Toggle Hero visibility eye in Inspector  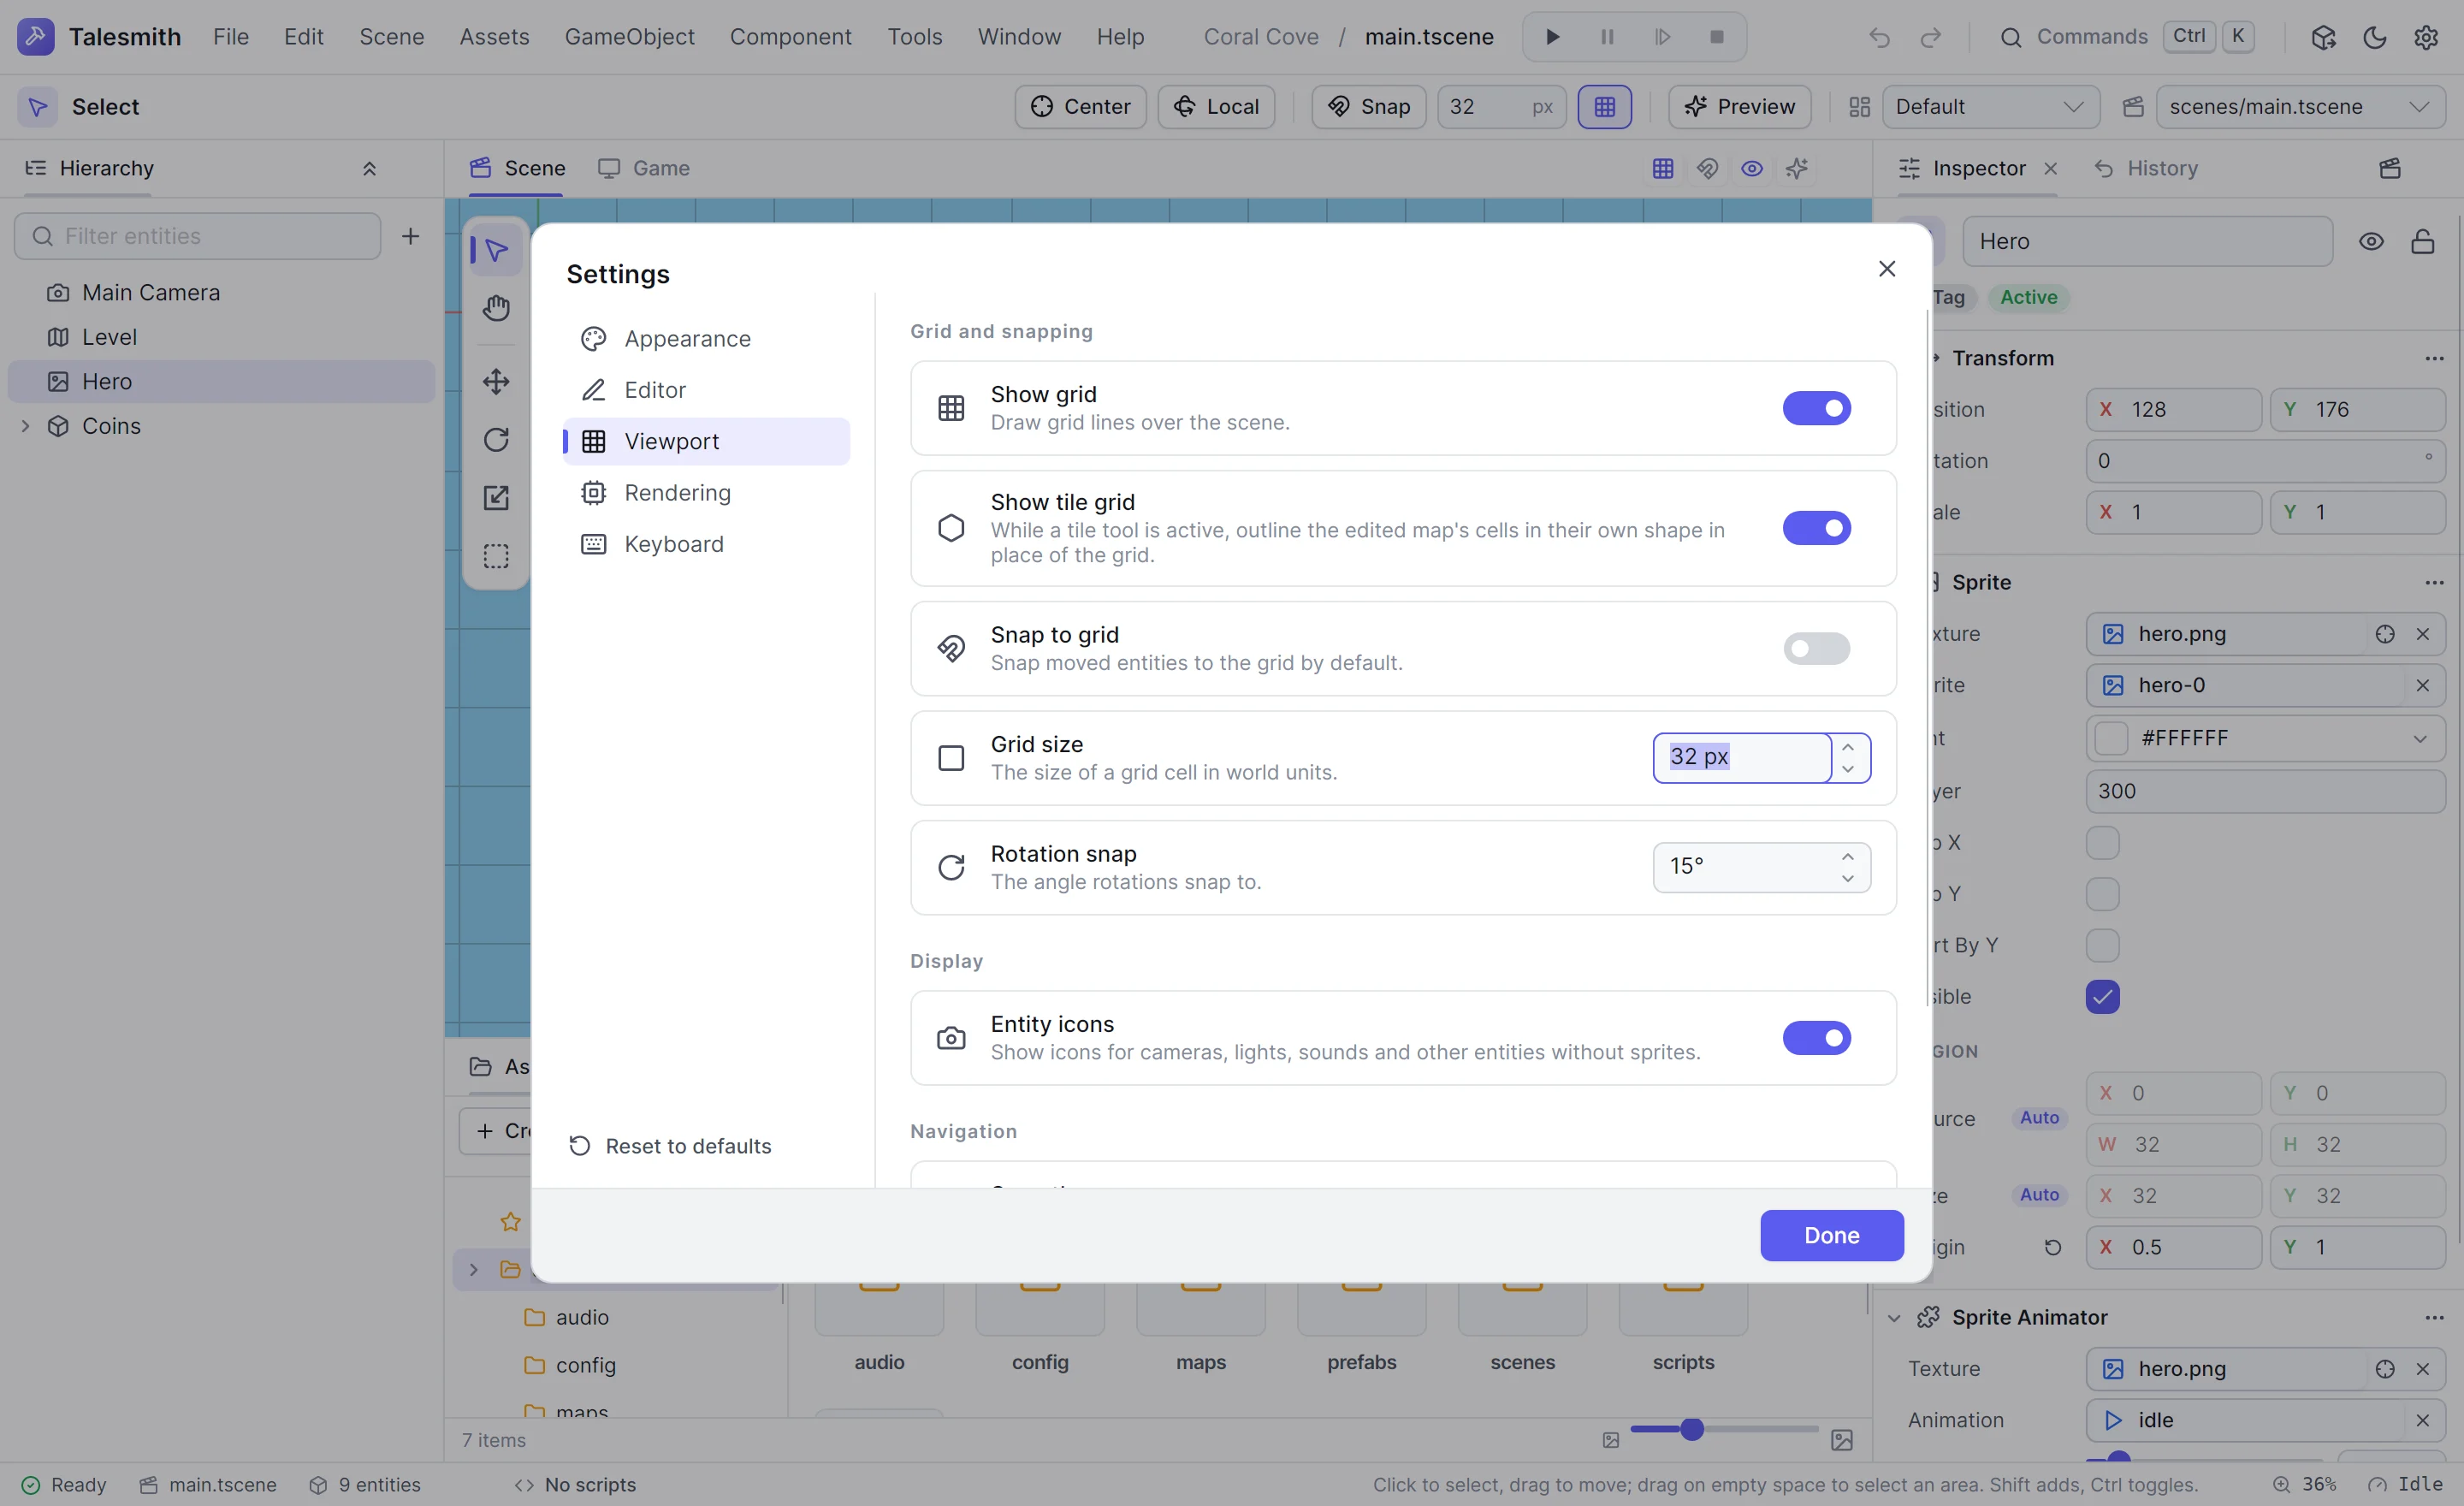[2371, 241]
